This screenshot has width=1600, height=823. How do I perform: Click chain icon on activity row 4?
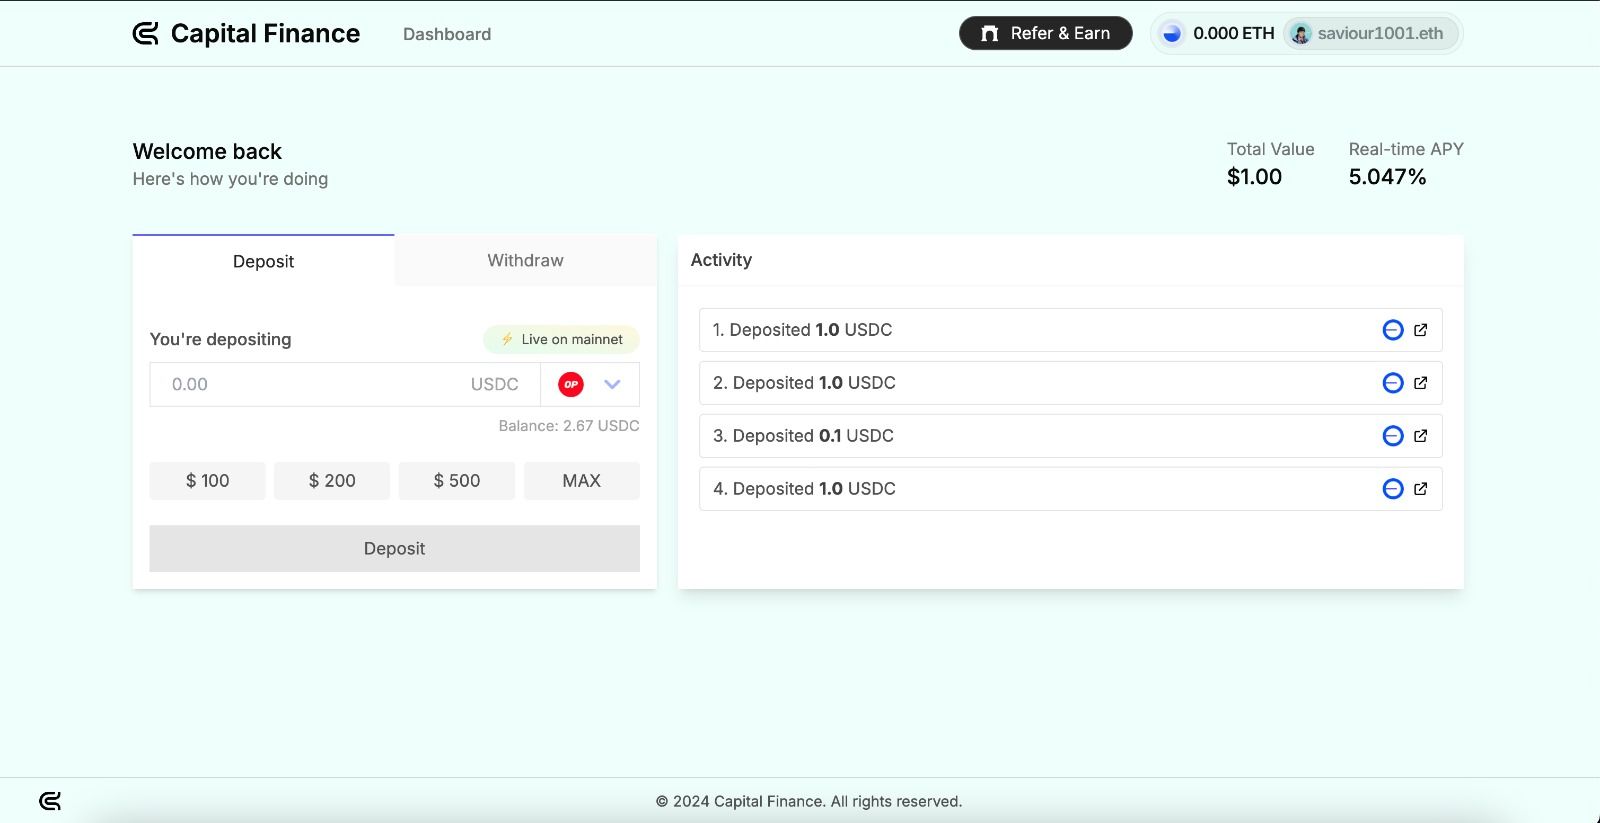coord(1393,489)
